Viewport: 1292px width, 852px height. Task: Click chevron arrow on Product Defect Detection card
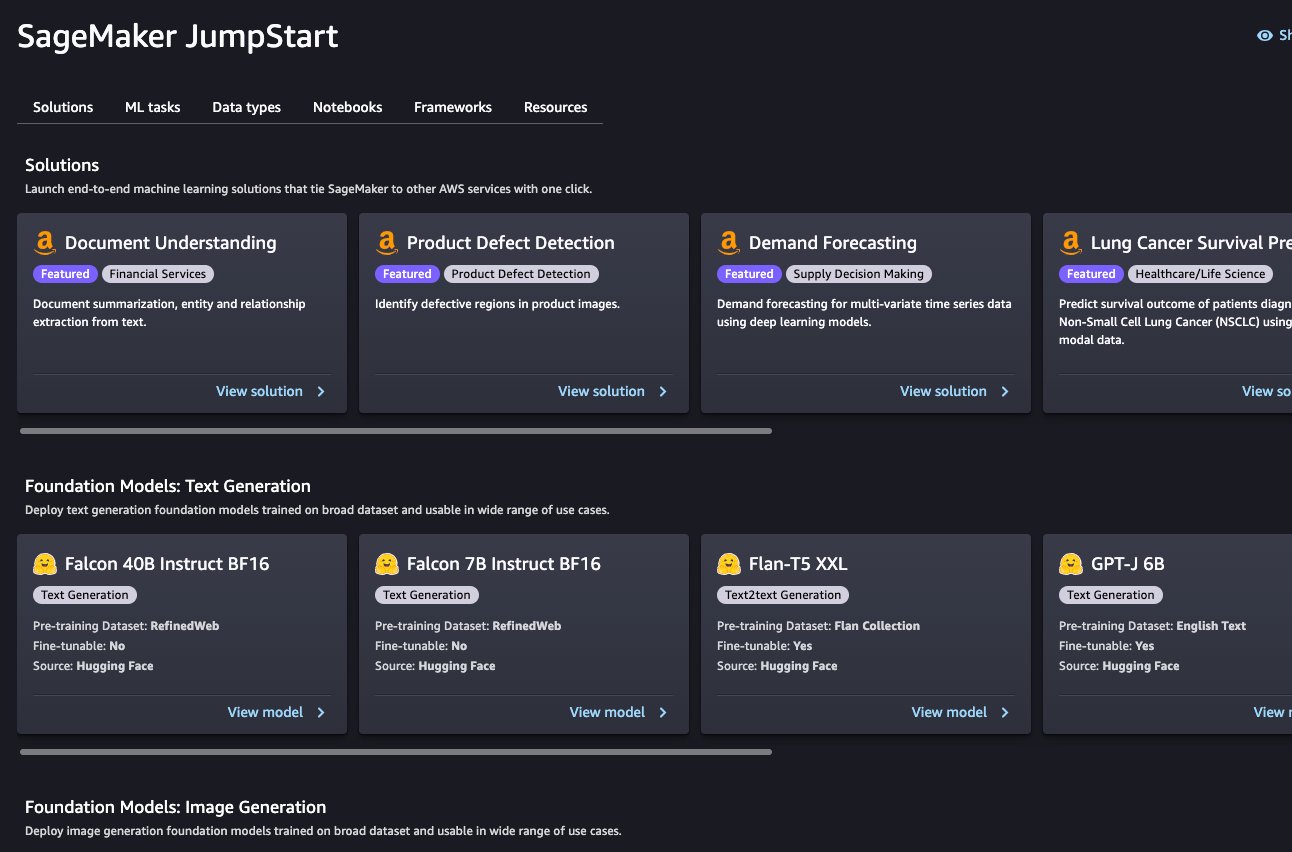(x=663, y=392)
